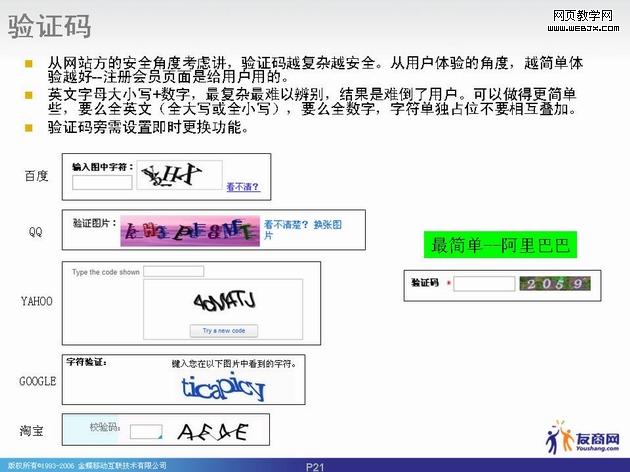Click the QQ label
The image size is (630, 472).
coord(35,232)
